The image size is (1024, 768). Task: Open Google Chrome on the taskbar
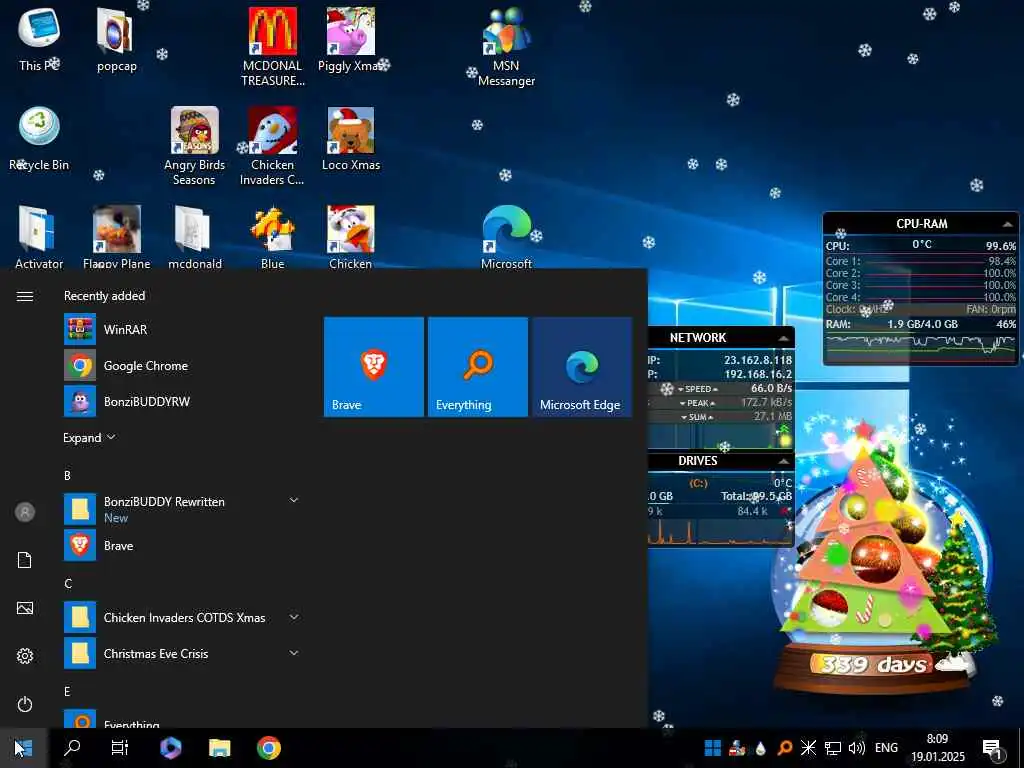(268, 748)
